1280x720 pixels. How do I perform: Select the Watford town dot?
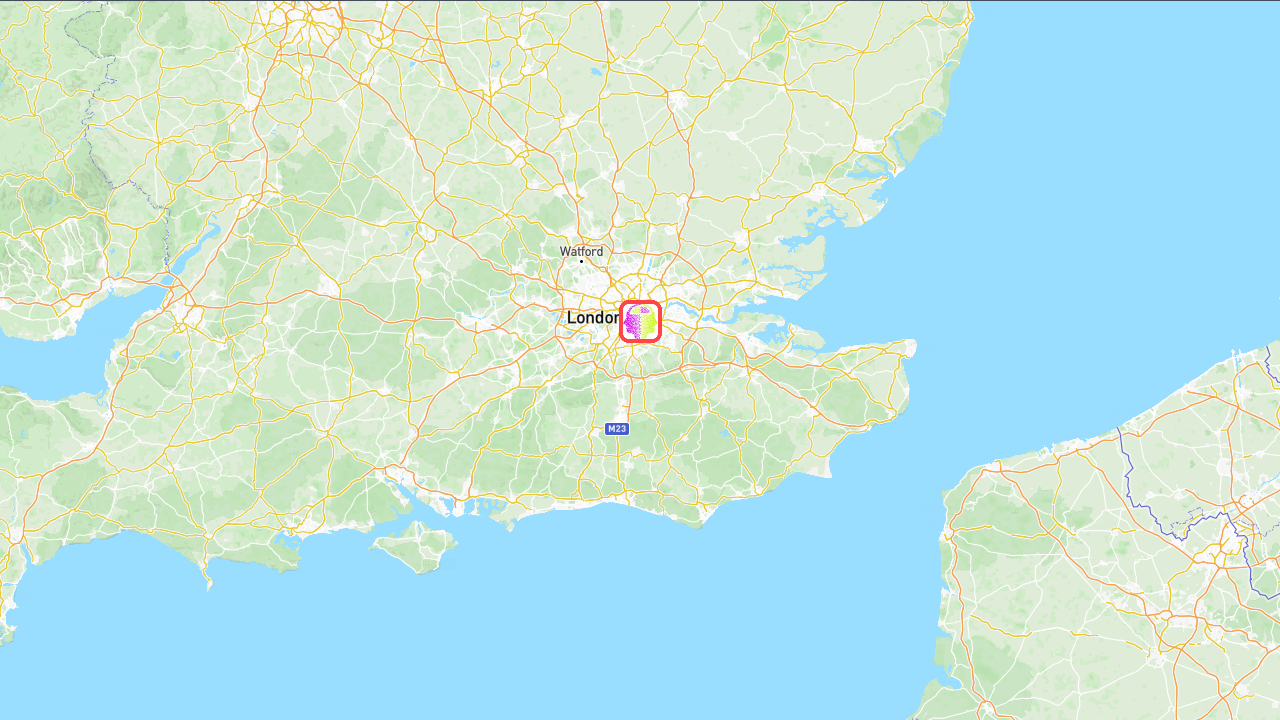pyautogui.click(x=582, y=262)
